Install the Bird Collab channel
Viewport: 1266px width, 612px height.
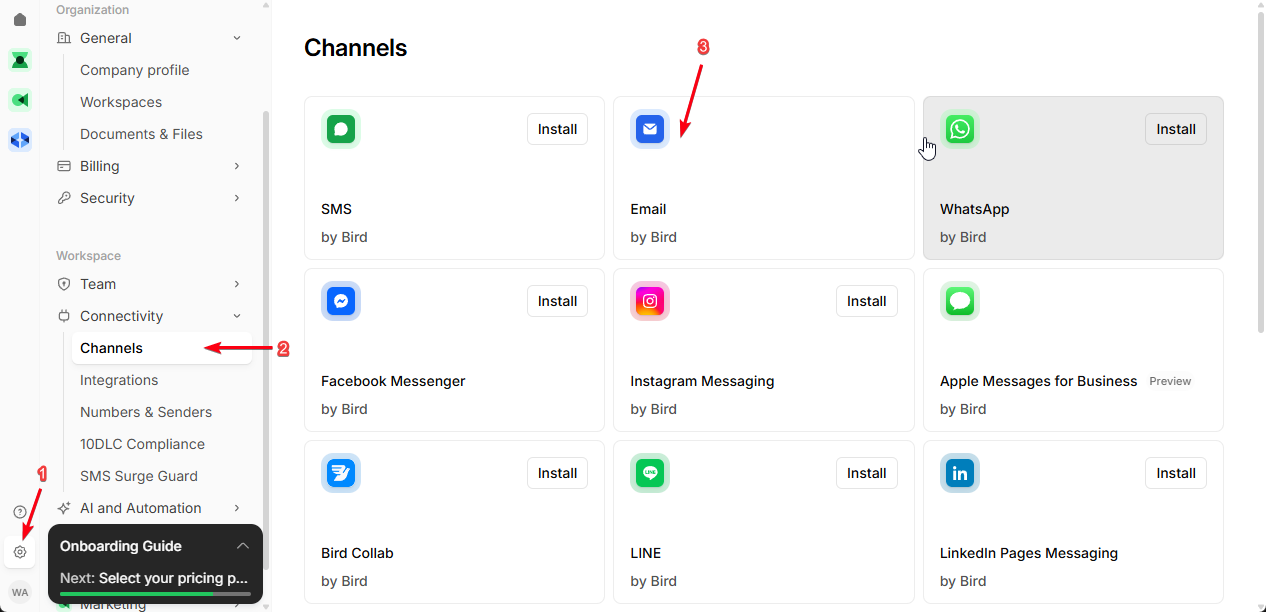[557, 473]
